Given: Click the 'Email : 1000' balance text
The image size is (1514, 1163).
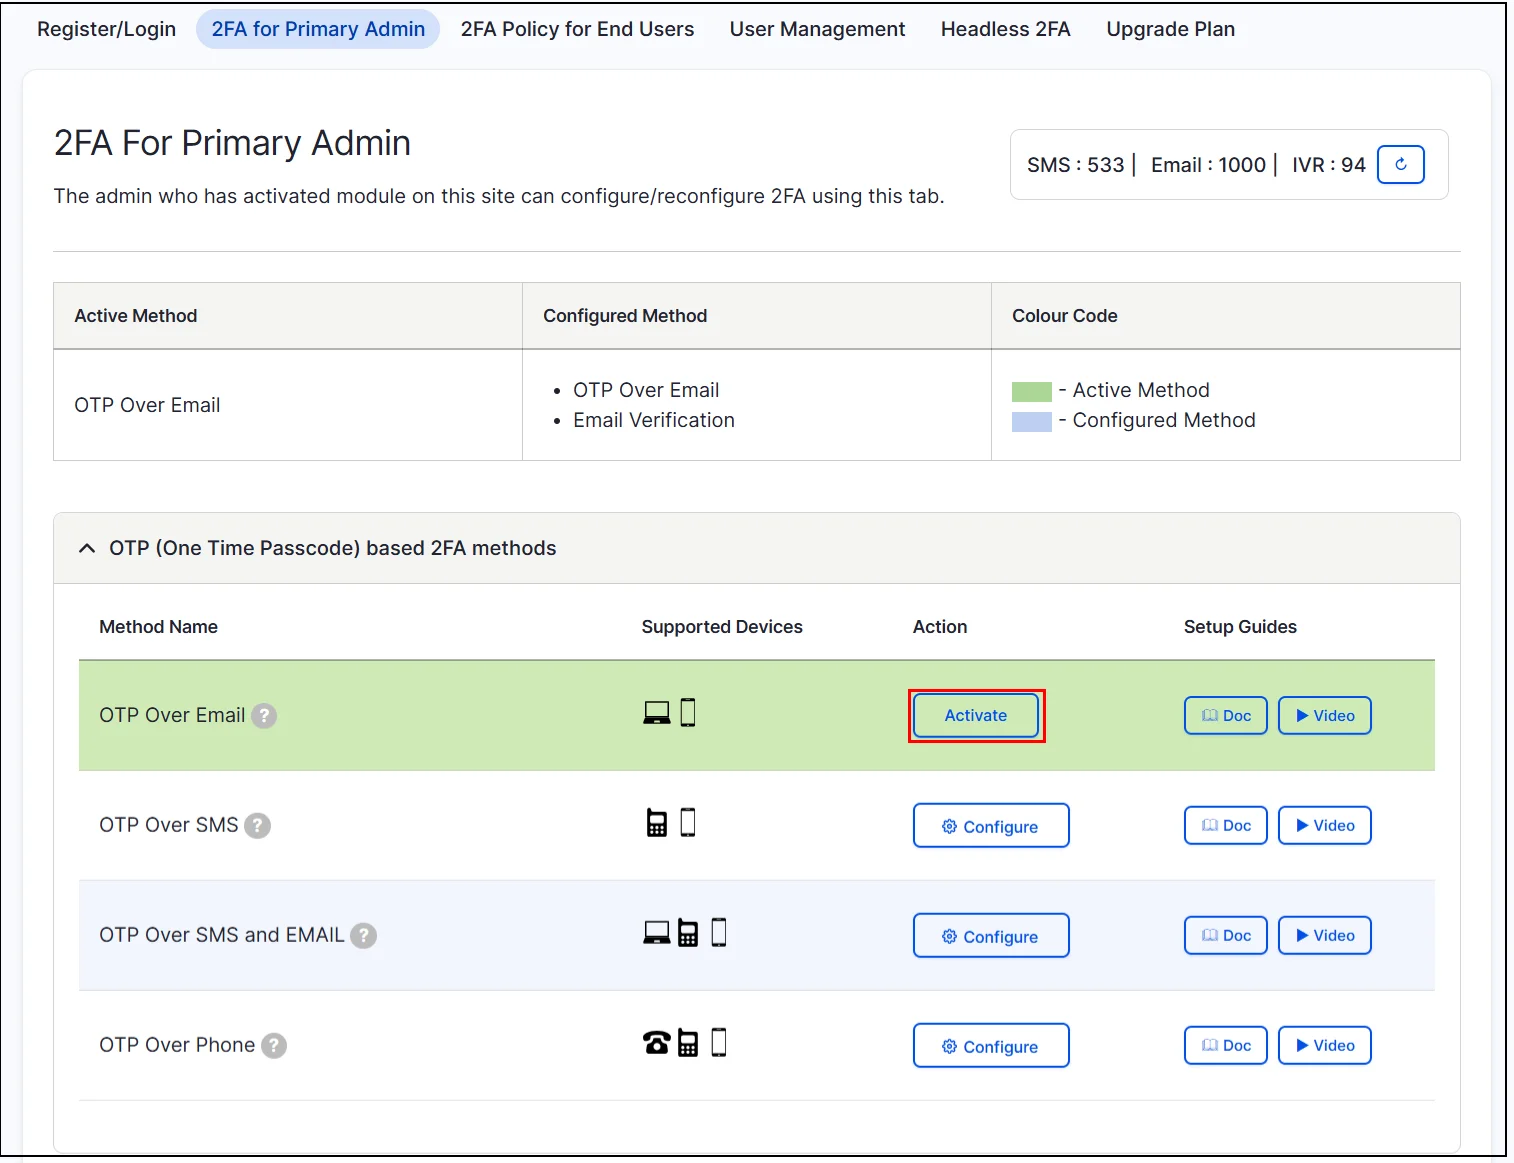Looking at the screenshot, I should point(1208,165).
